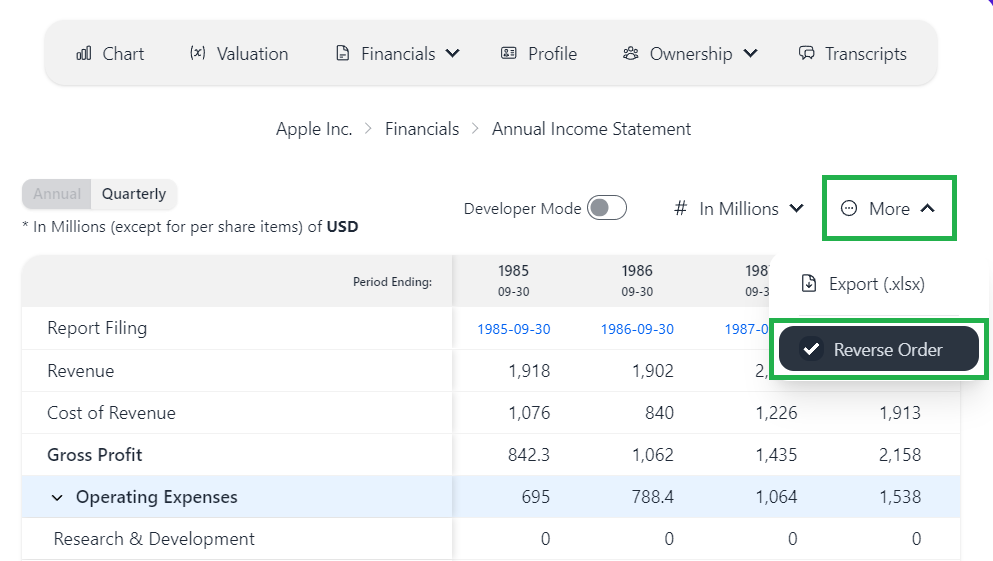This screenshot has height=561, width=993.
Task: Switch to the Quarterly view
Action: coord(134,194)
